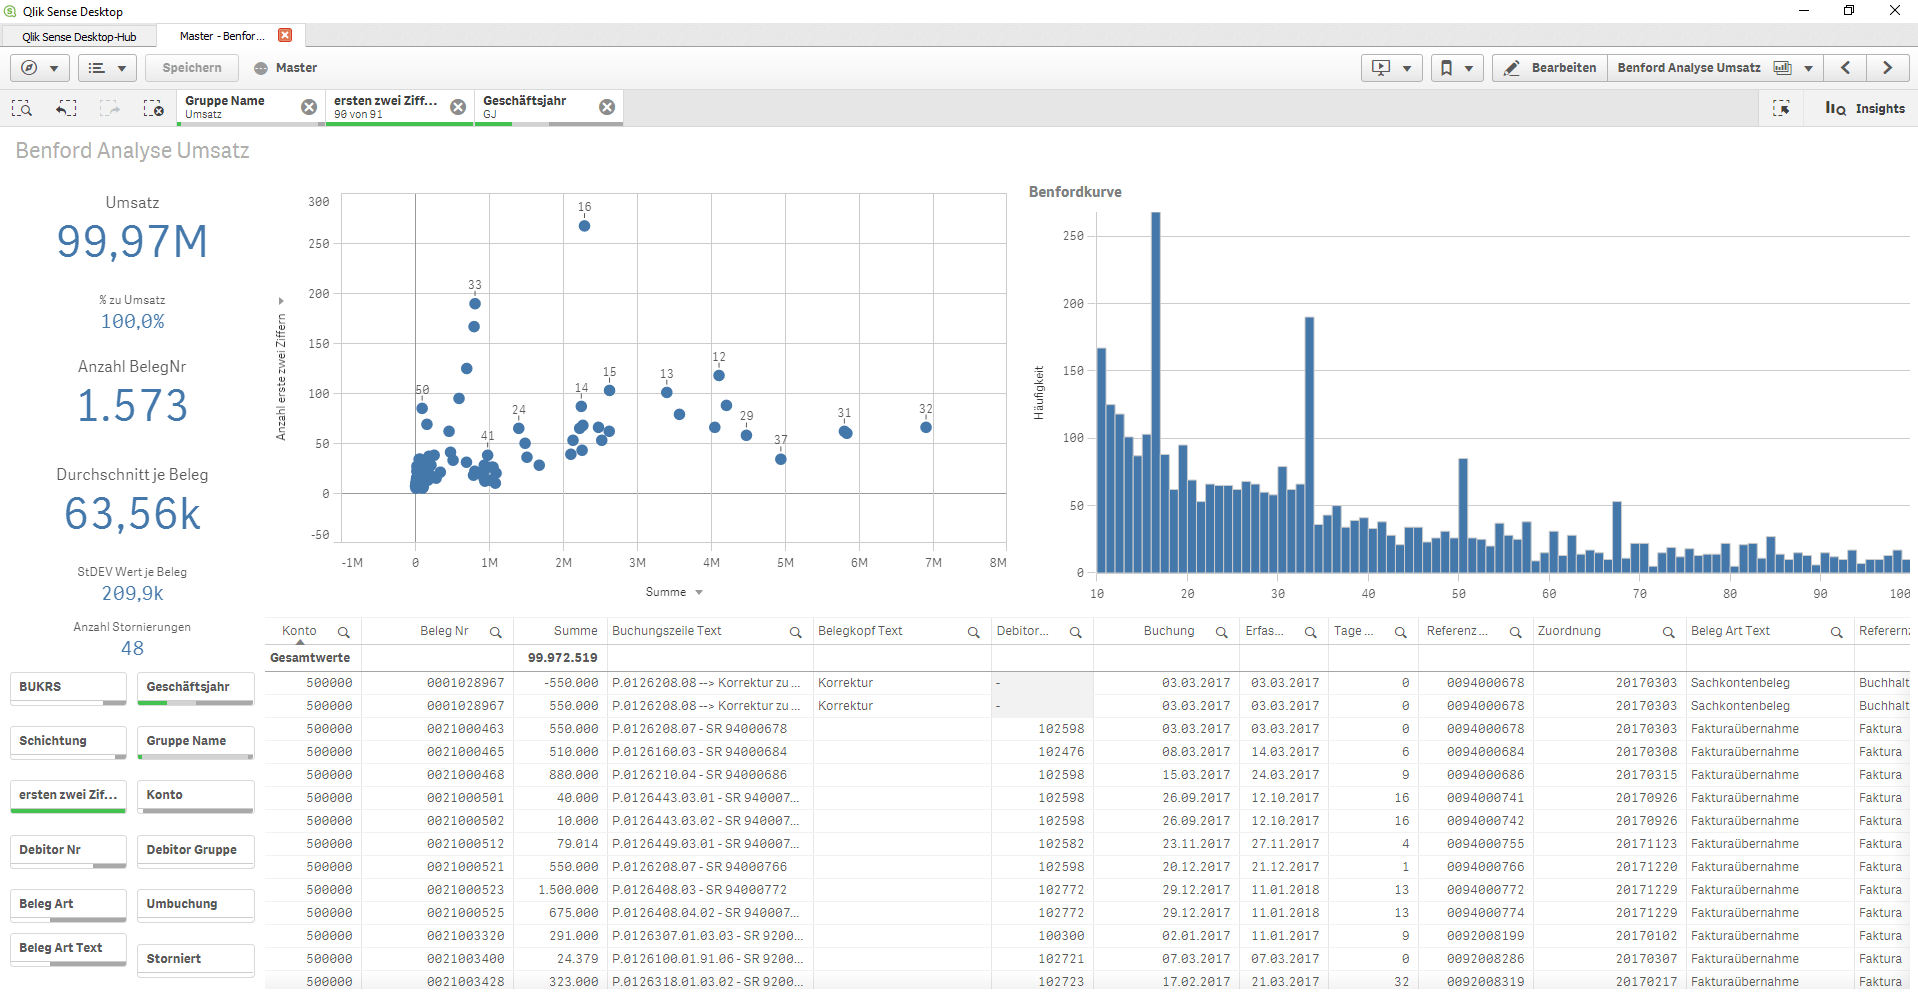Open the Beleg Art Text filter pane

(68, 949)
